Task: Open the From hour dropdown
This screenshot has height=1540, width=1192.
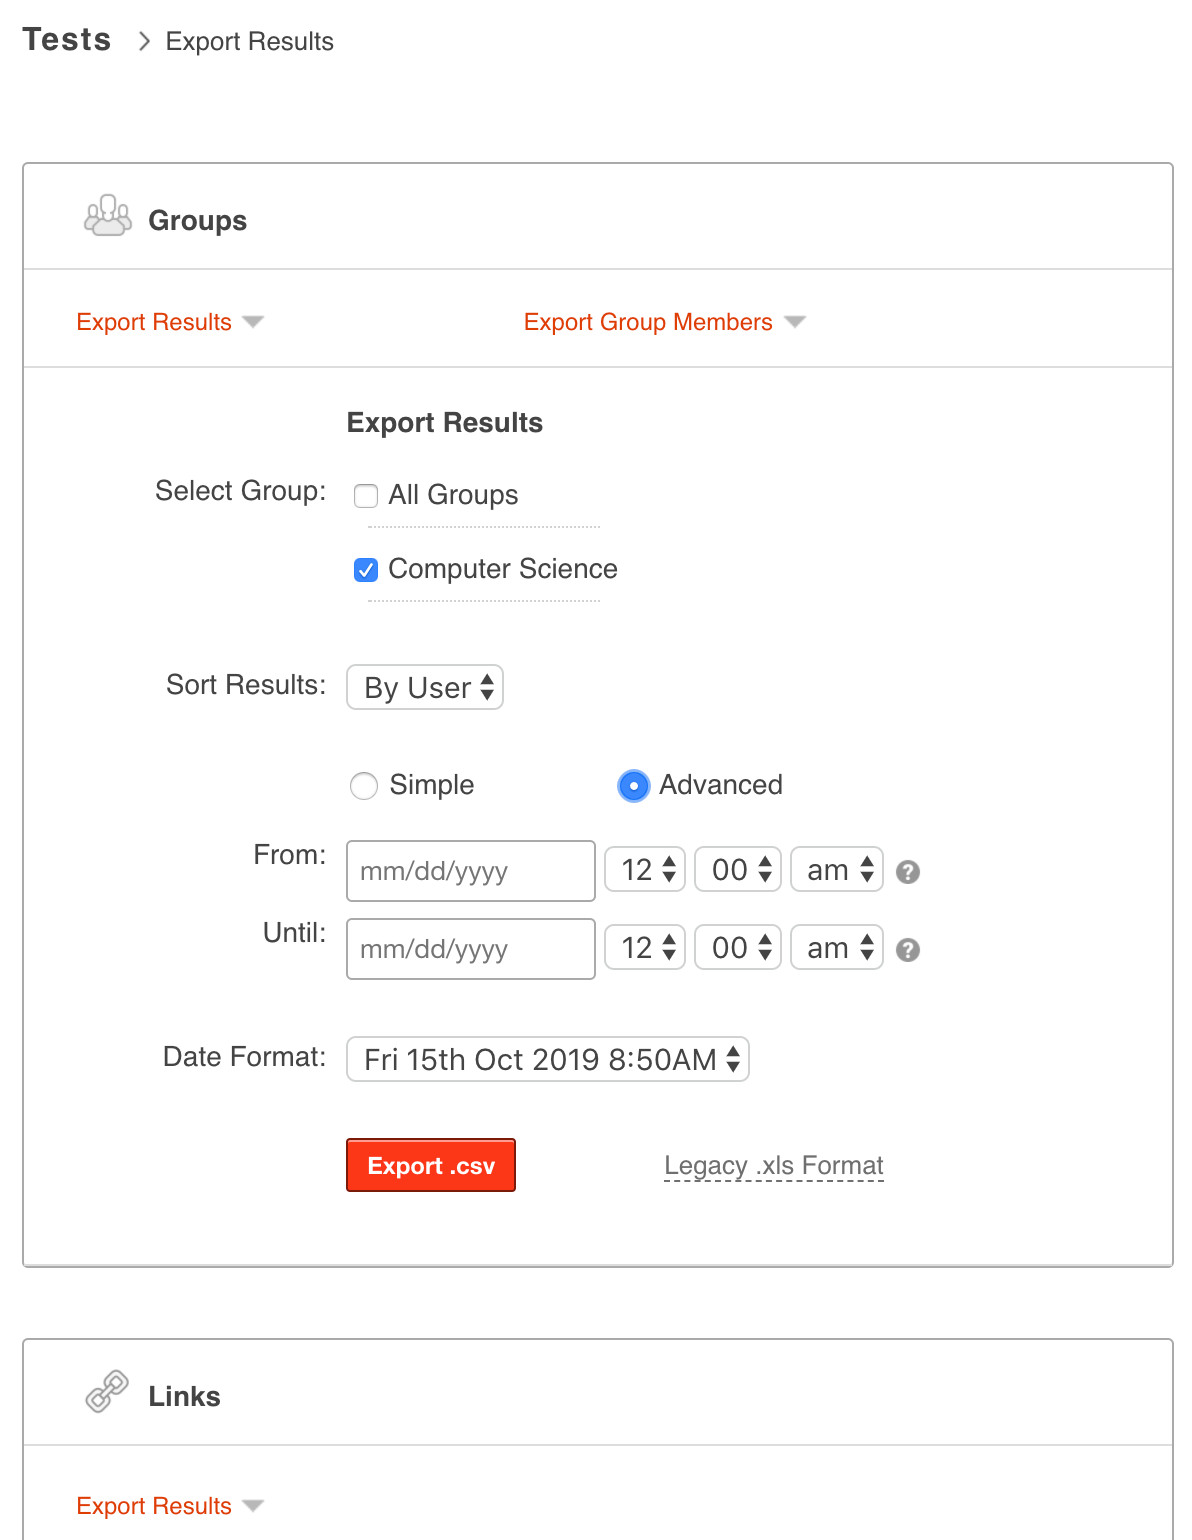Action: pos(645,870)
